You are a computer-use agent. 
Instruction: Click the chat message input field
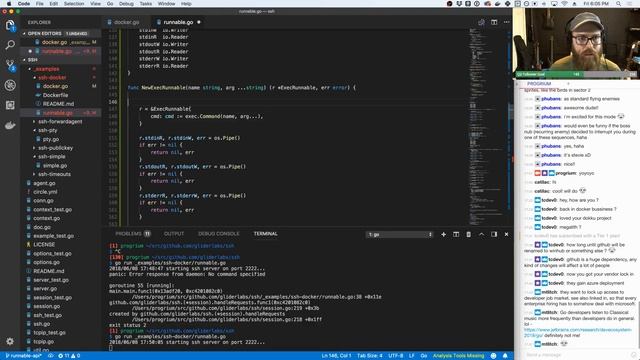coord(579,355)
